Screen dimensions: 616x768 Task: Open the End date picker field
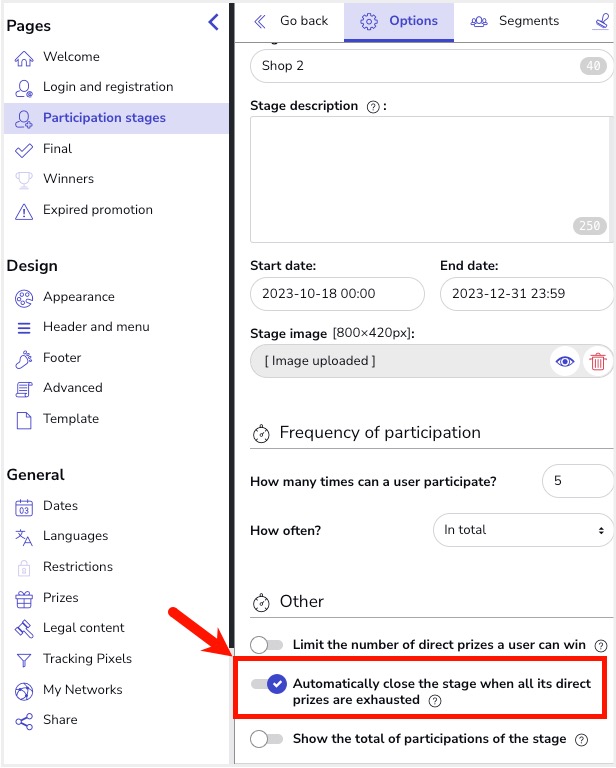point(526,294)
